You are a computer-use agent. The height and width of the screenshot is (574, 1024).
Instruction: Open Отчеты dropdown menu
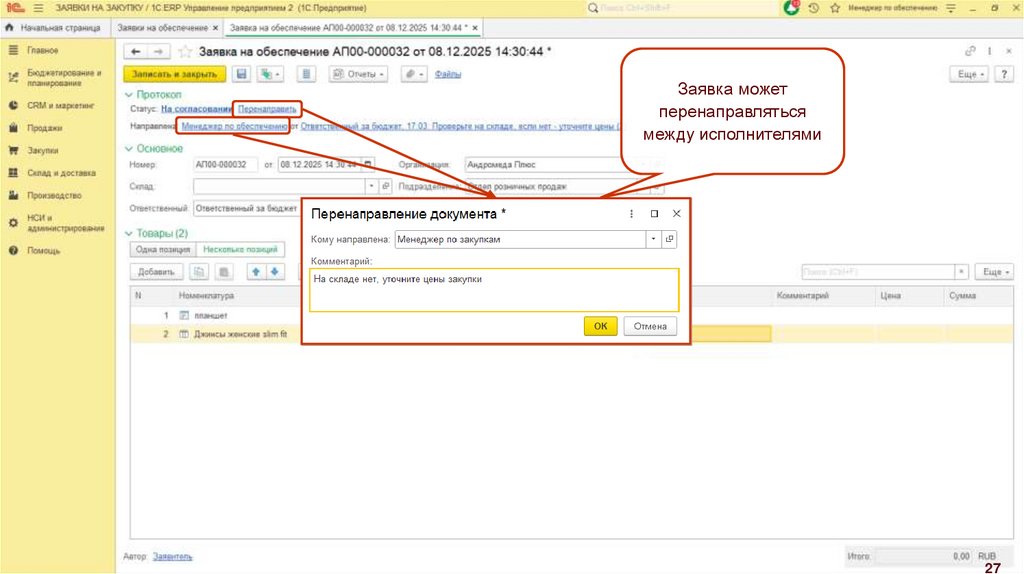pyautogui.click(x=359, y=74)
